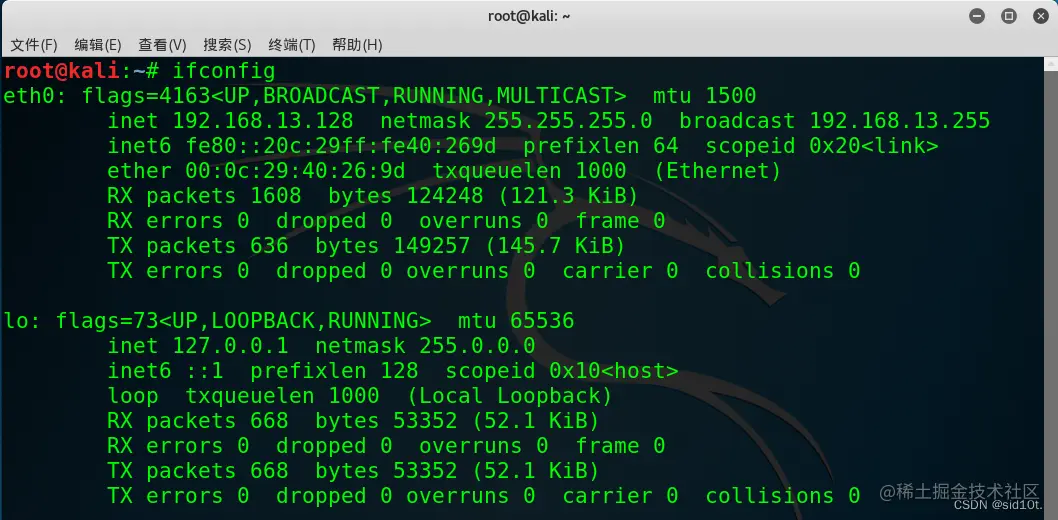Minimize the terminal window
This screenshot has height=520, width=1058.
pyautogui.click(x=976, y=16)
